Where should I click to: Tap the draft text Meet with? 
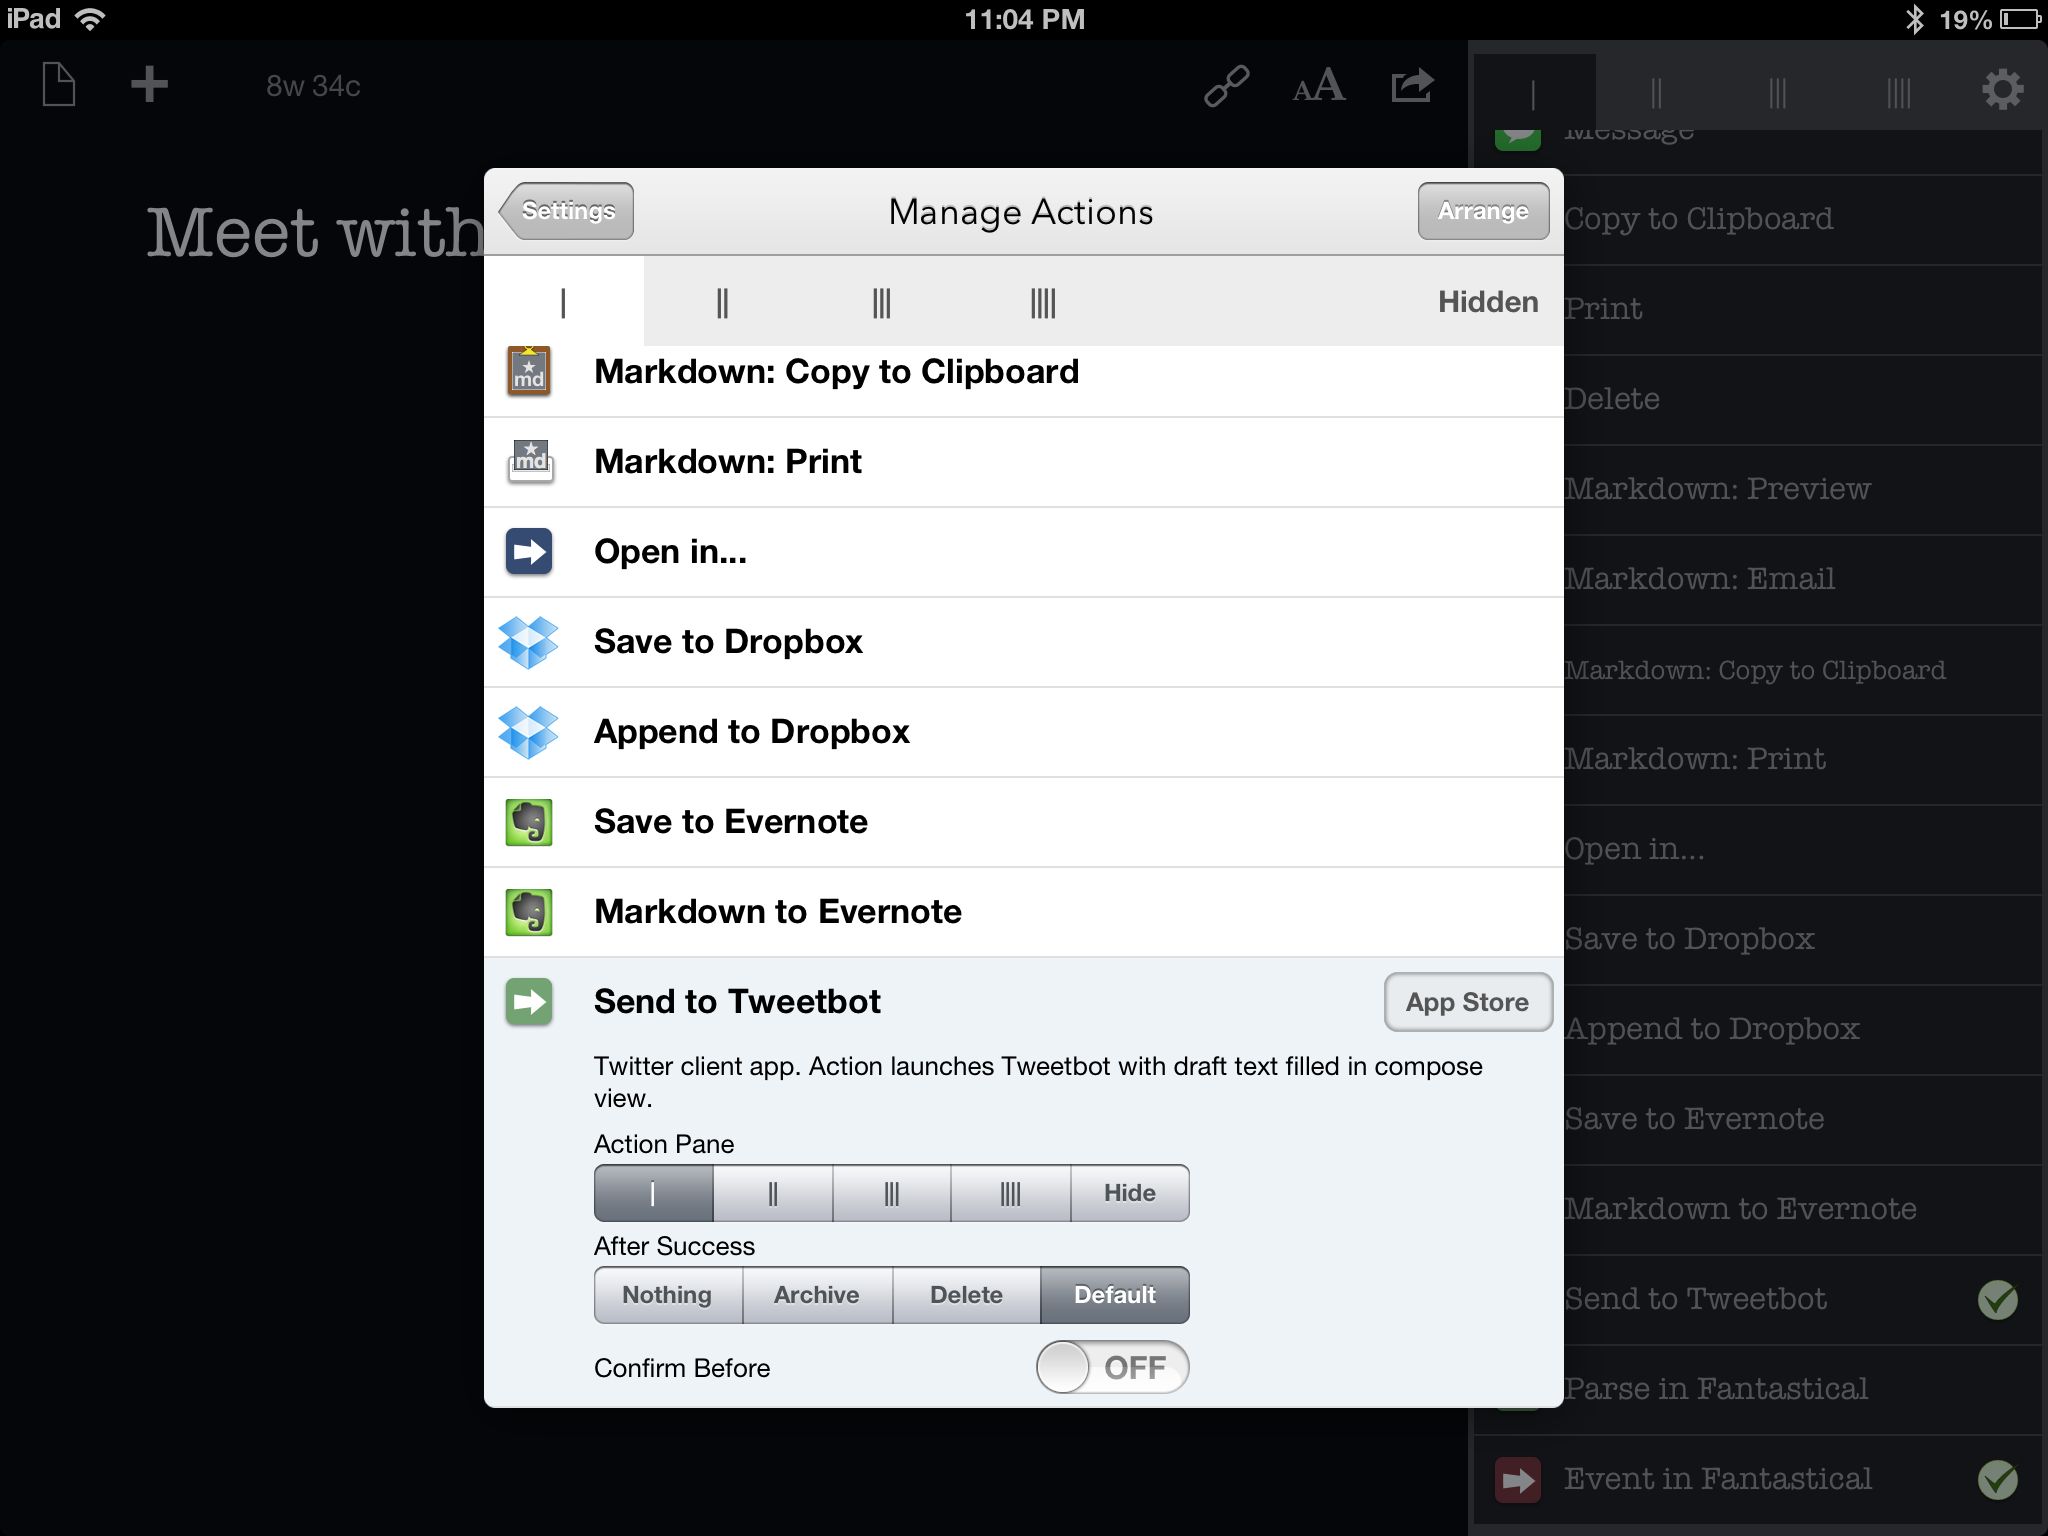click(314, 233)
